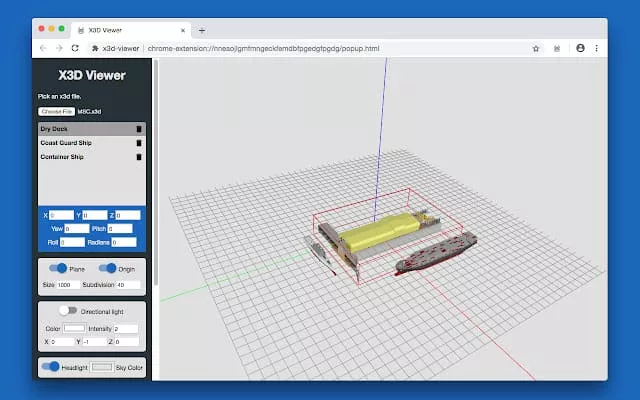Remove Container Ship using its trash icon

139,157
